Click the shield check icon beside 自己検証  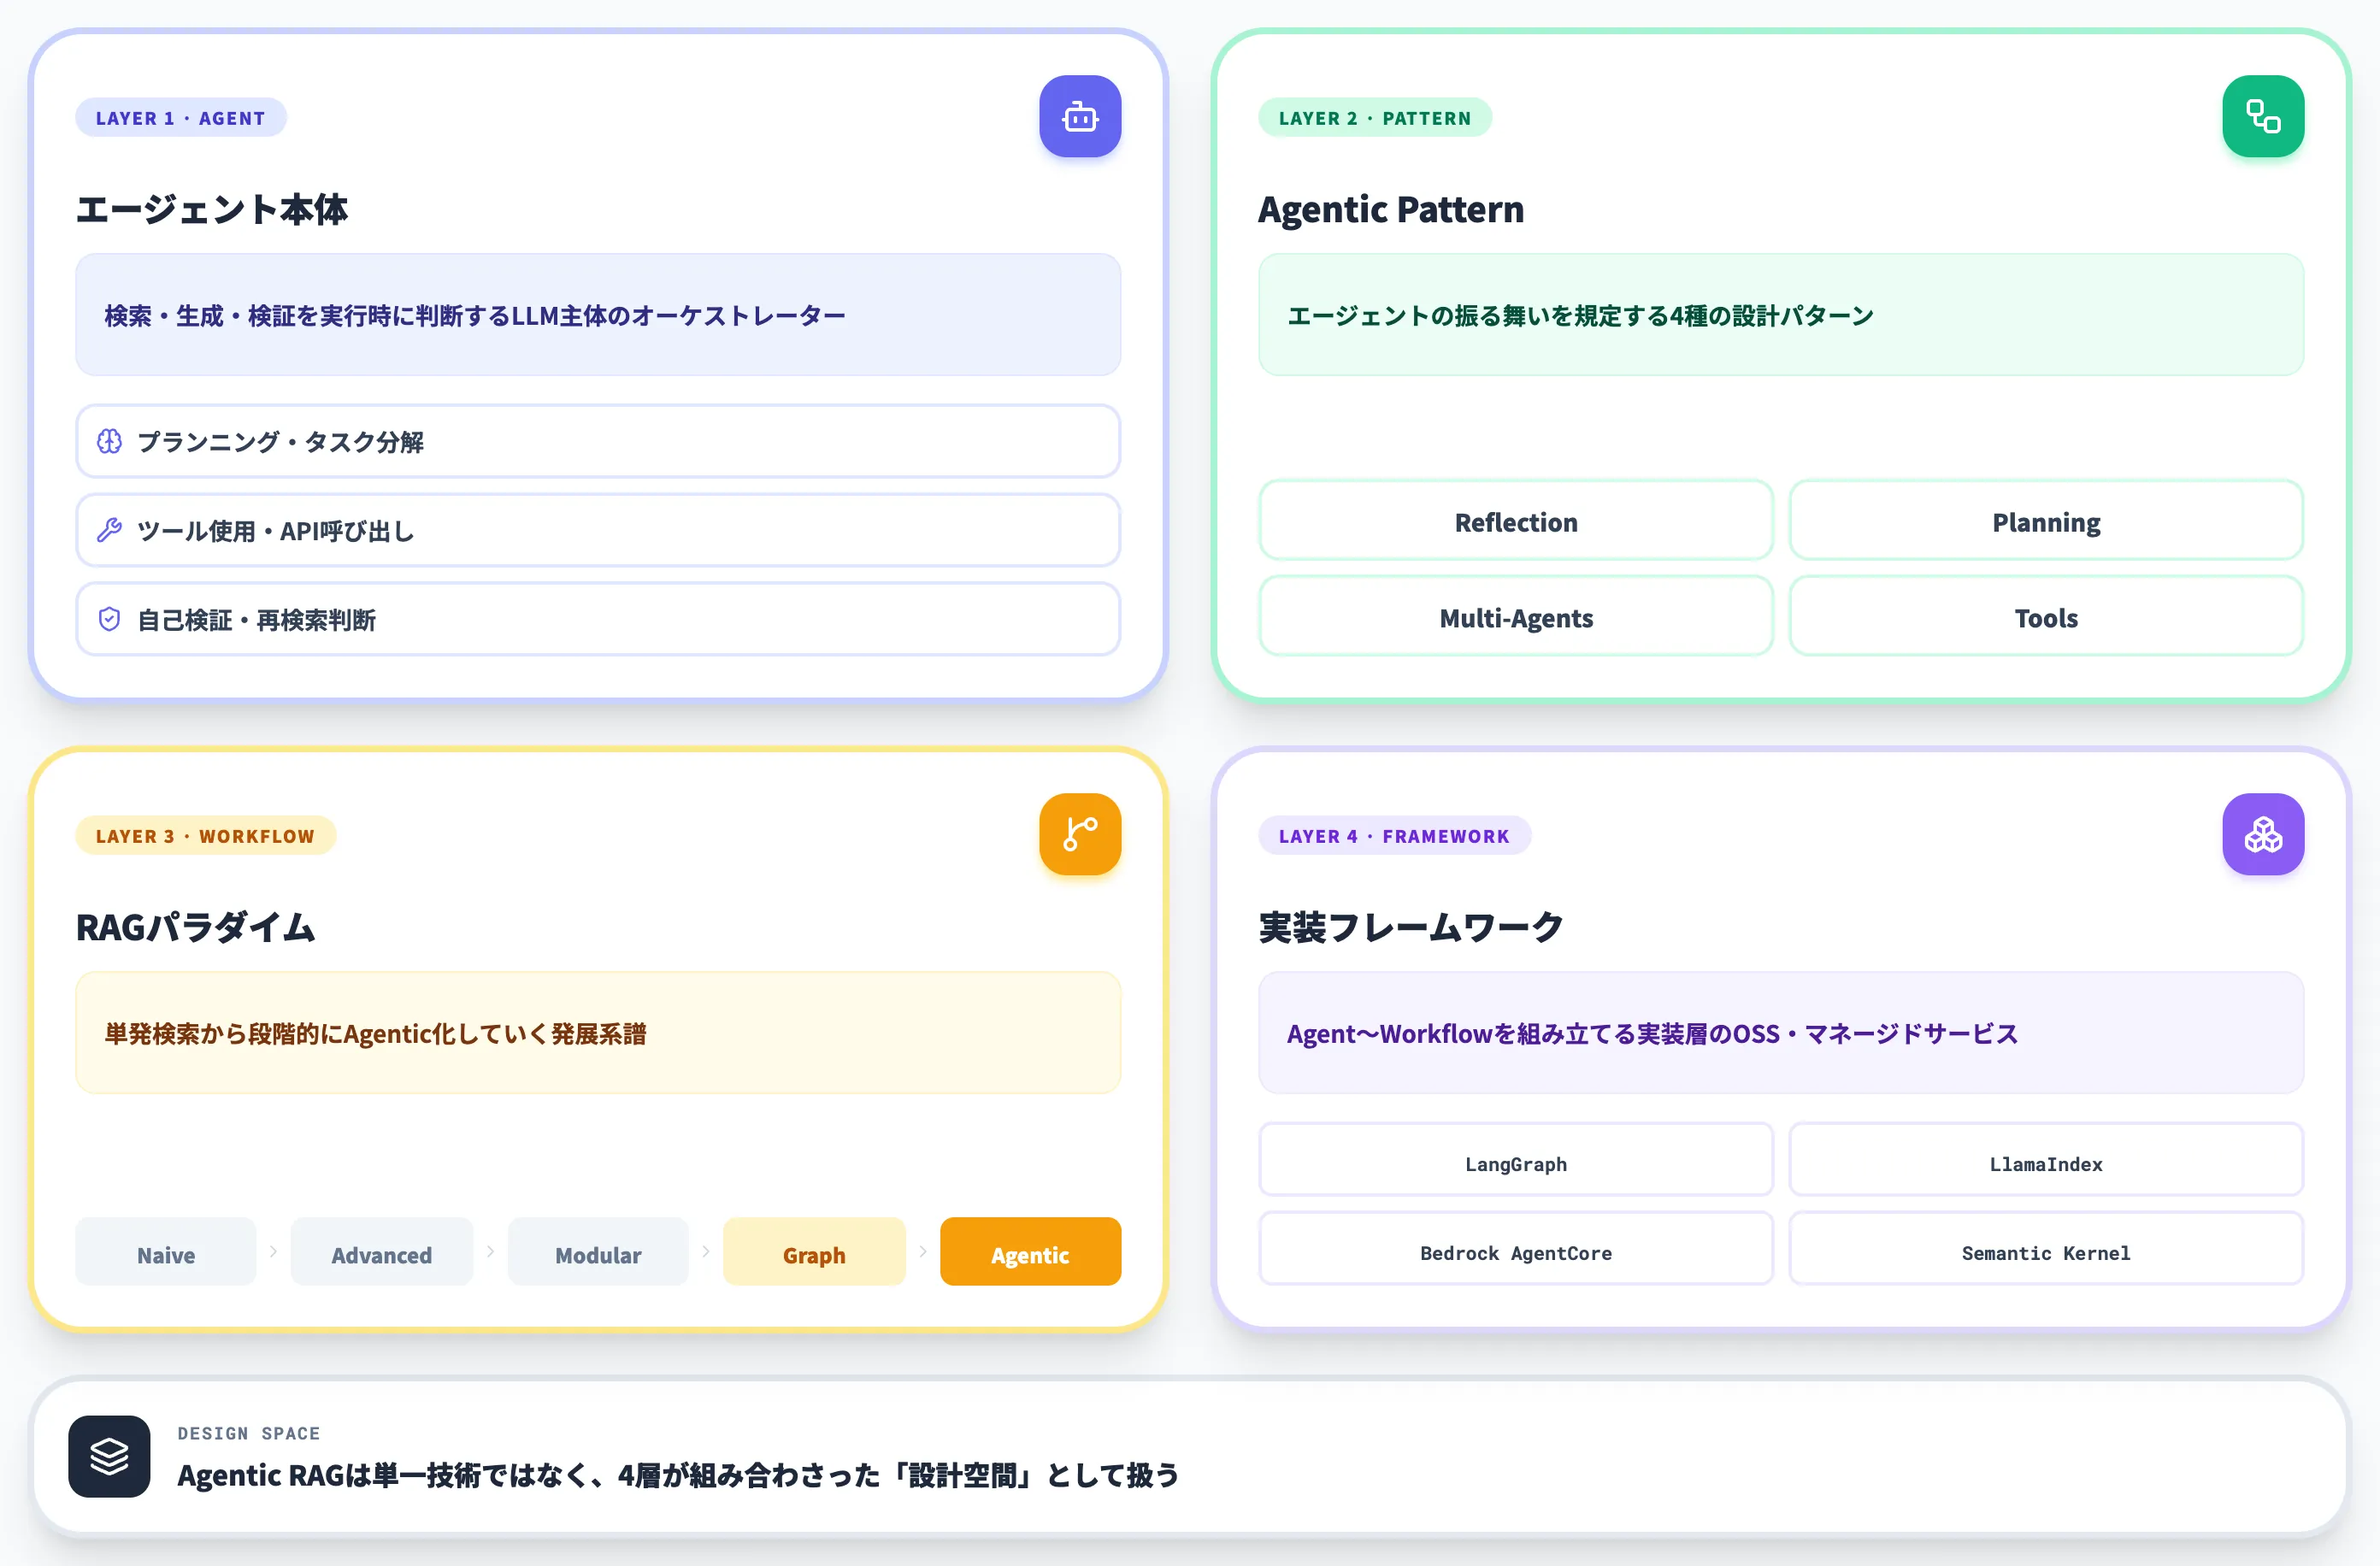click(x=109, y=619)
